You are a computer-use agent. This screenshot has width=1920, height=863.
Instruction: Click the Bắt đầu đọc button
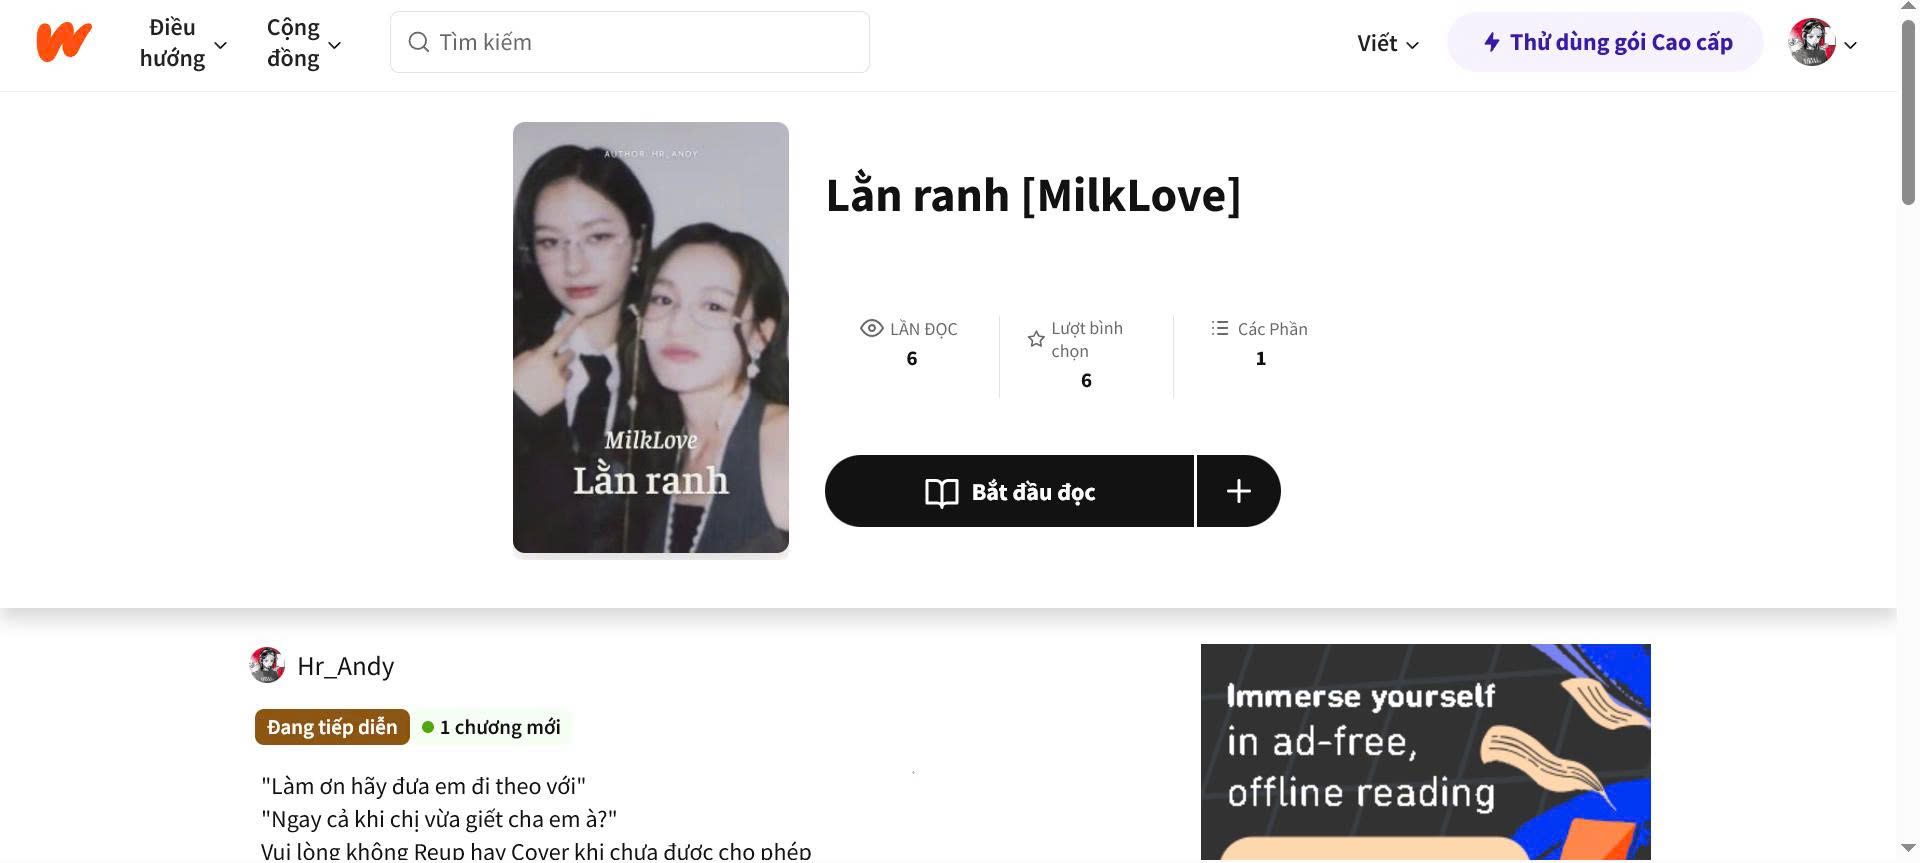coord(1010,491)
